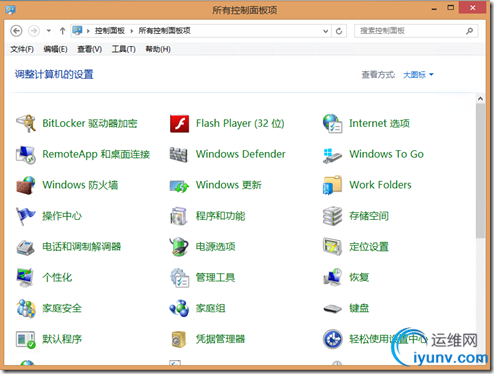Screen dimensions: 494x374
Task: Click the 家庭组 homegroup spheres icon
Action: pyautogui.click(x=179, y=308)
